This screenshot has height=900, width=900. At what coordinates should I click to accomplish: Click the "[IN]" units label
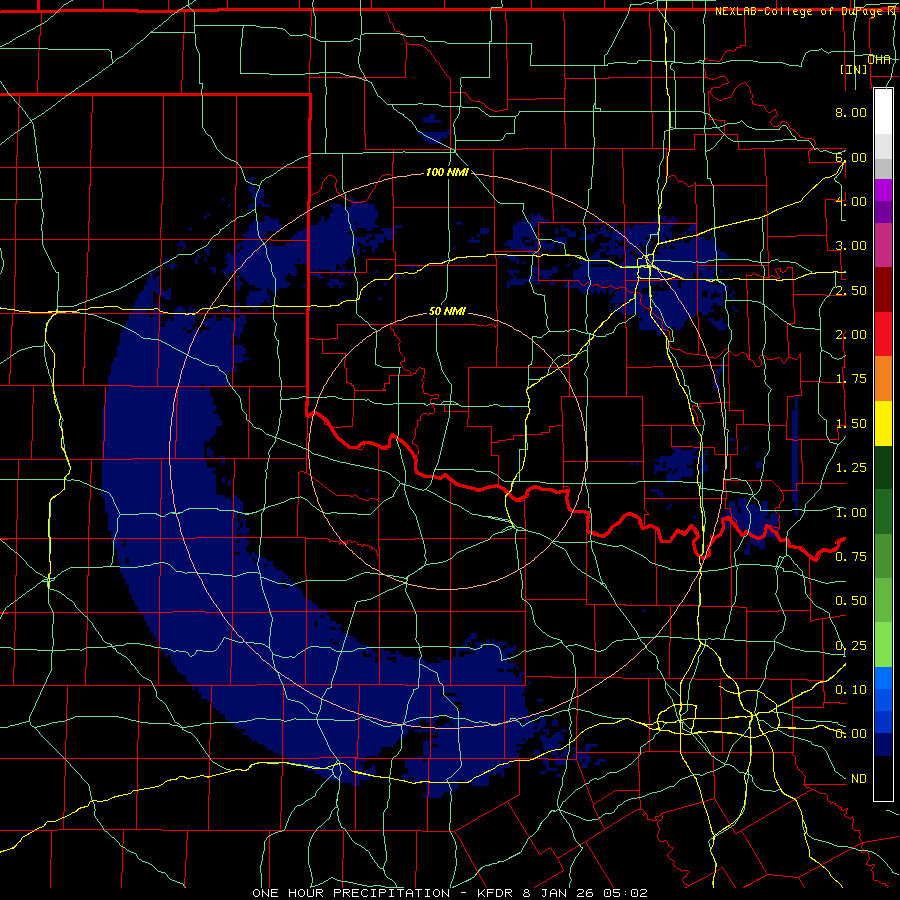854,69
